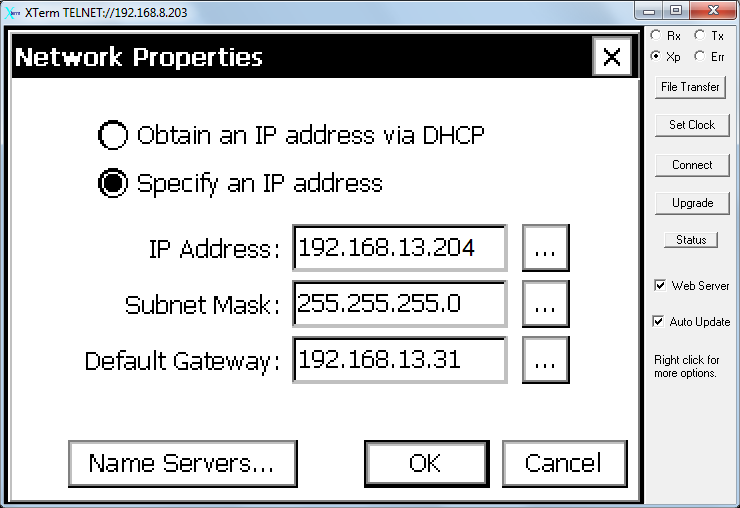Open the ellipsis button beside Default Gateway
This screenshot has height=508, width=740.
click(546, 360)
